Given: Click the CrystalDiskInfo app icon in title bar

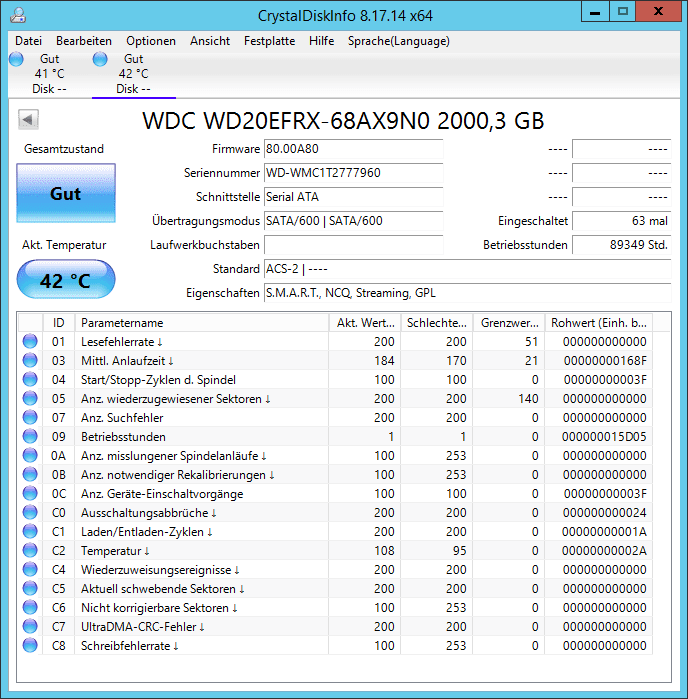Looking at the screenshot, I should tap(18, 15).
